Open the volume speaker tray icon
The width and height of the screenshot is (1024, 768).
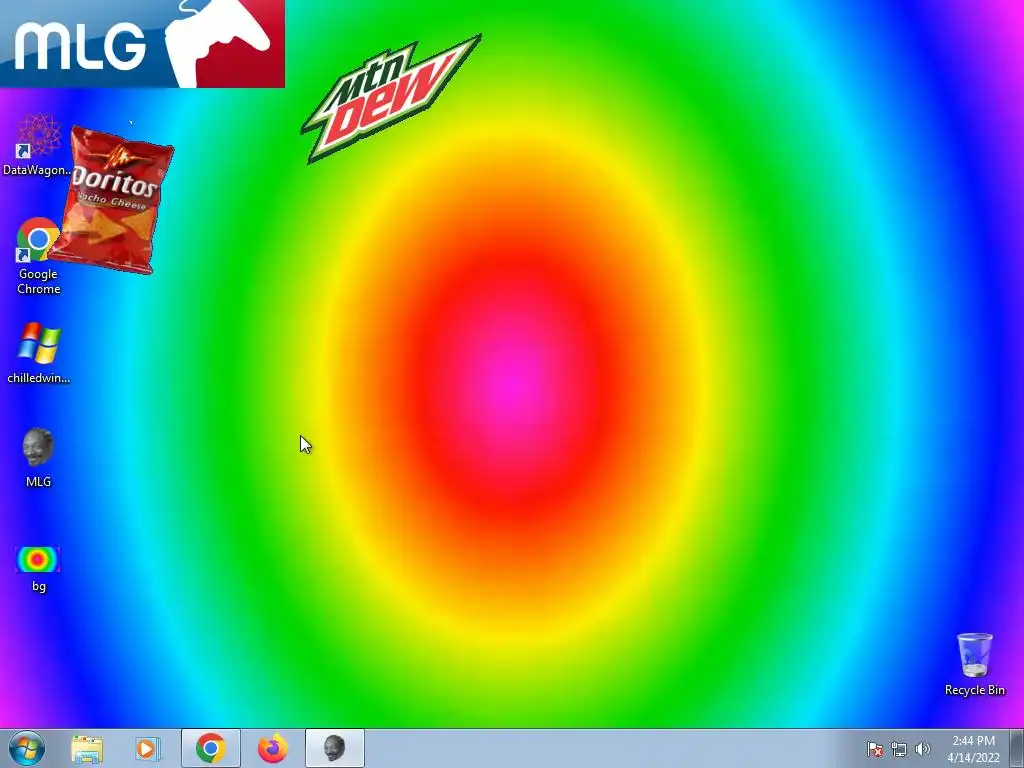pyautogui.click(x=922, y=749)
